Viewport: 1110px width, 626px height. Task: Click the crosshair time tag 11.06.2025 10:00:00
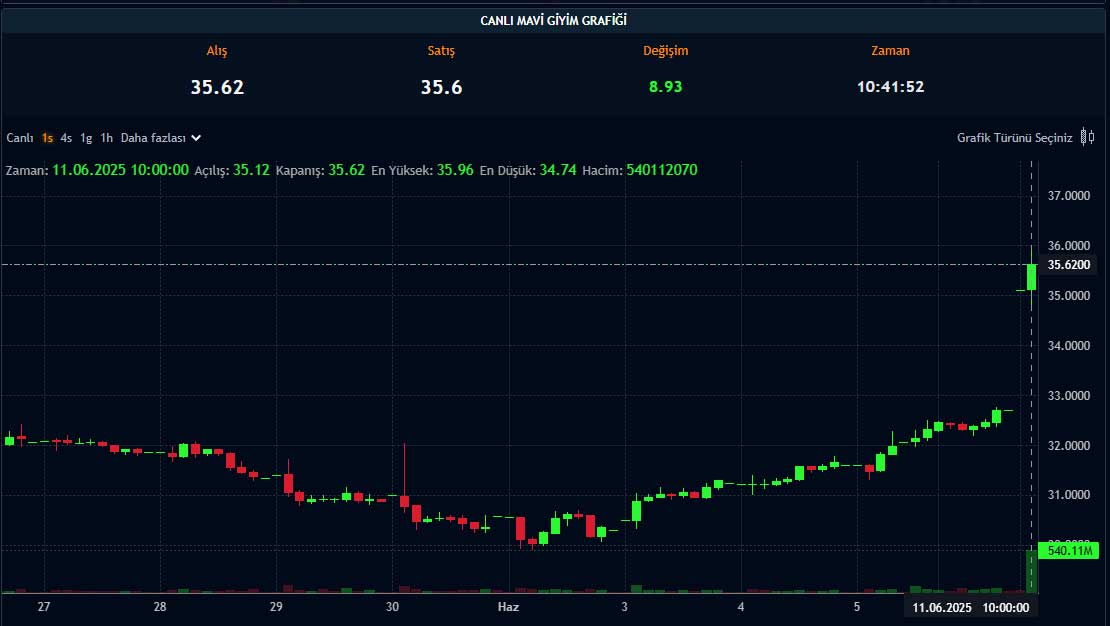[x=971, y=608]
